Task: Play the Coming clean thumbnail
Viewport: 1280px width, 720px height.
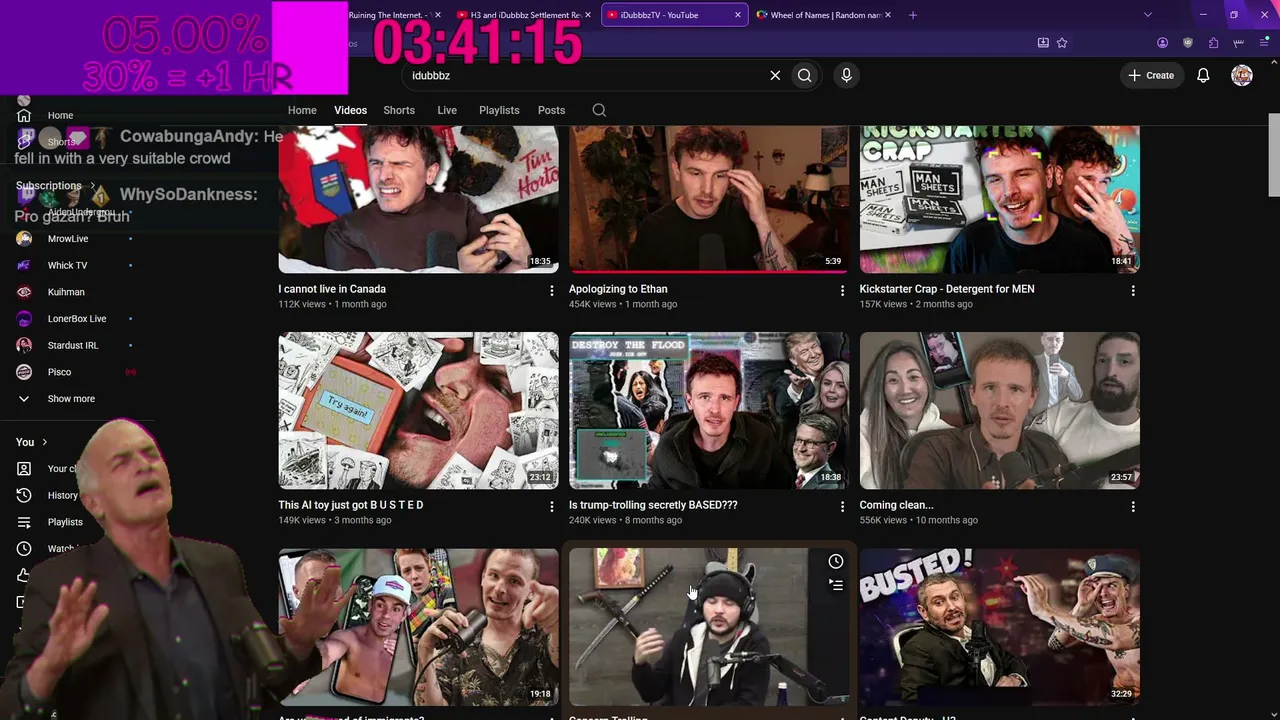Action: [1000, 410]
